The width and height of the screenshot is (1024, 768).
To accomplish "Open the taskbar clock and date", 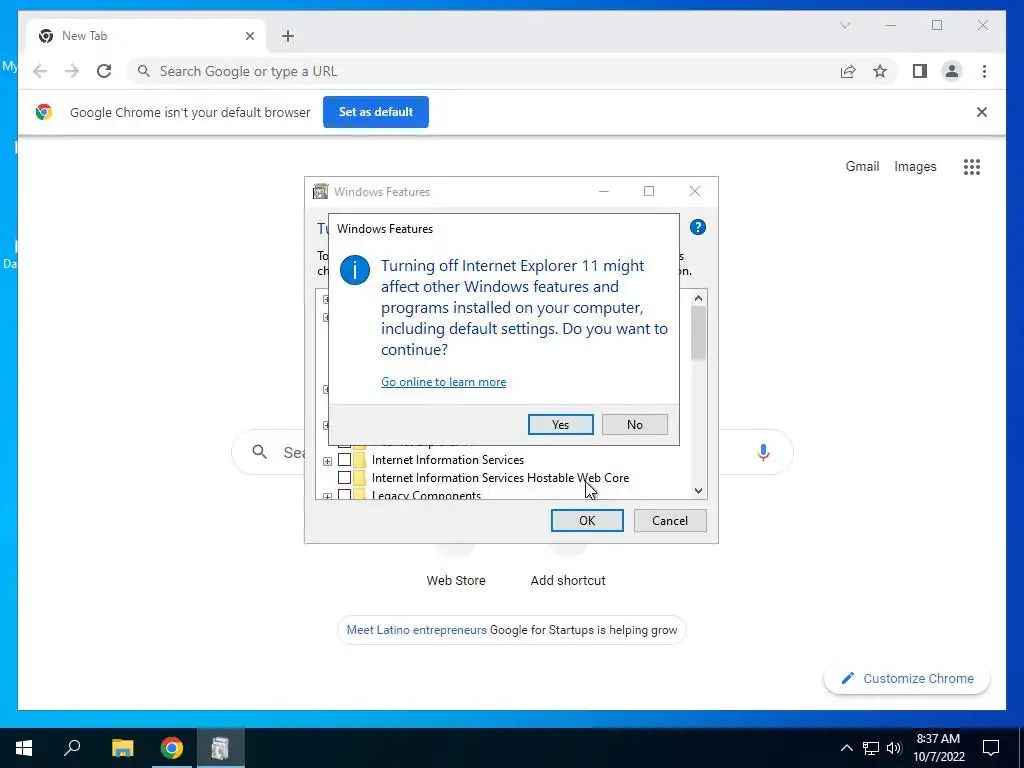I will pyautogui.click(x=938, y=748).
